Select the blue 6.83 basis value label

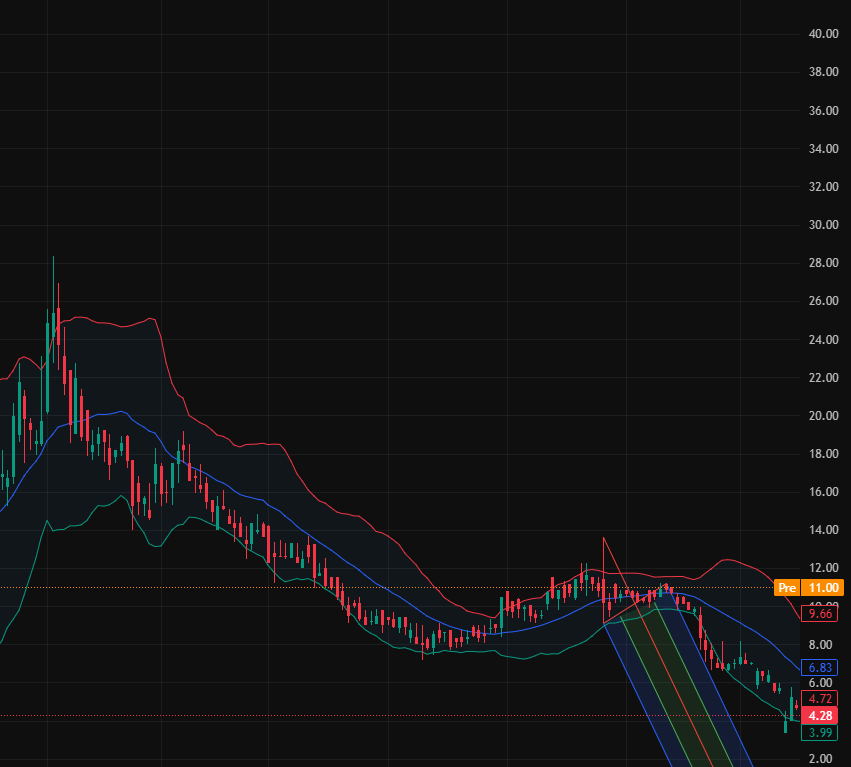pos(820,667)
